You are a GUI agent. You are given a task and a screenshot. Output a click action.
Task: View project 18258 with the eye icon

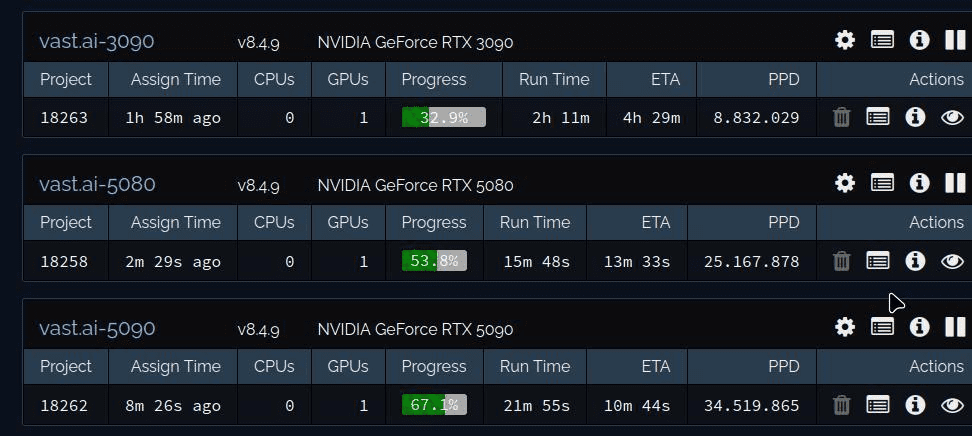952,261
